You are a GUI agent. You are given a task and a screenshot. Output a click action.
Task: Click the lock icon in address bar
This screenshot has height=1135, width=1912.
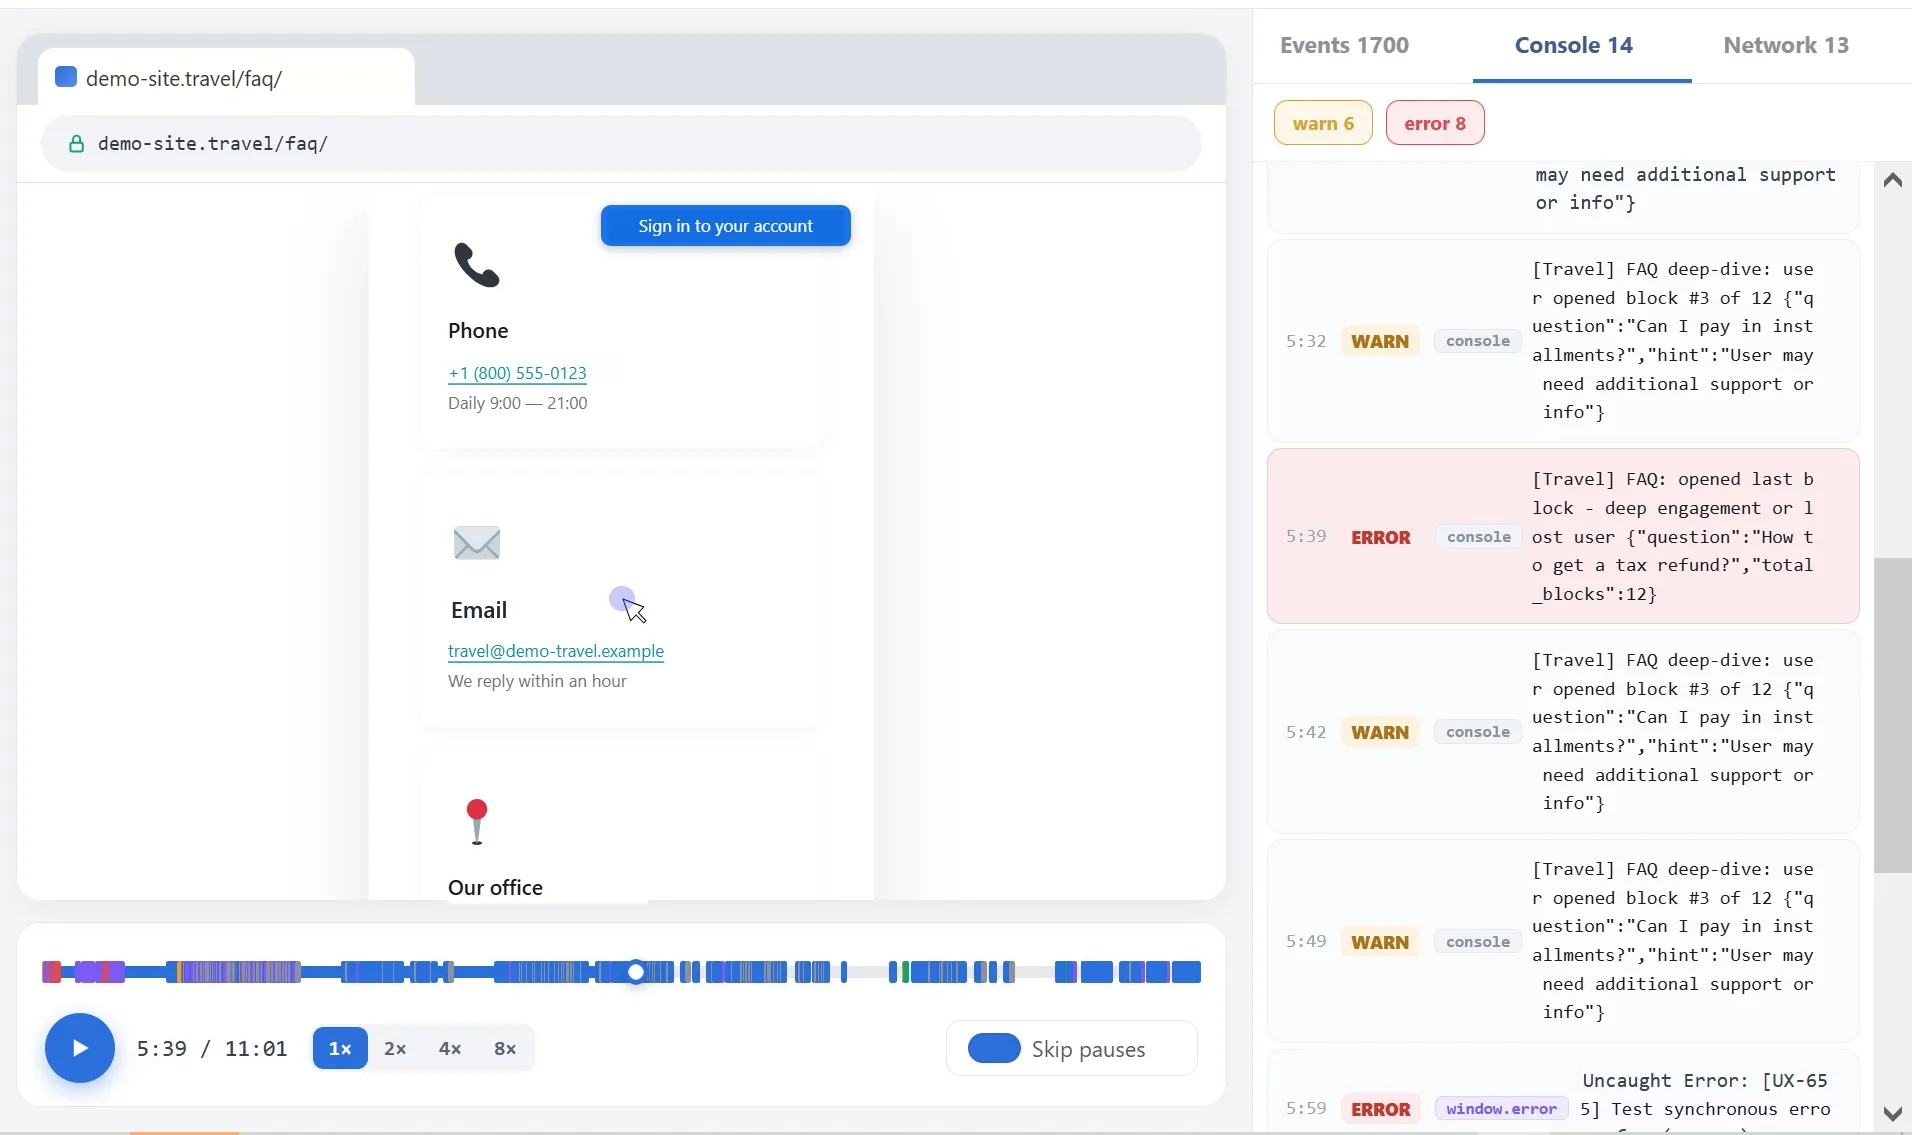pyautogui.click(x=76, y=144)
